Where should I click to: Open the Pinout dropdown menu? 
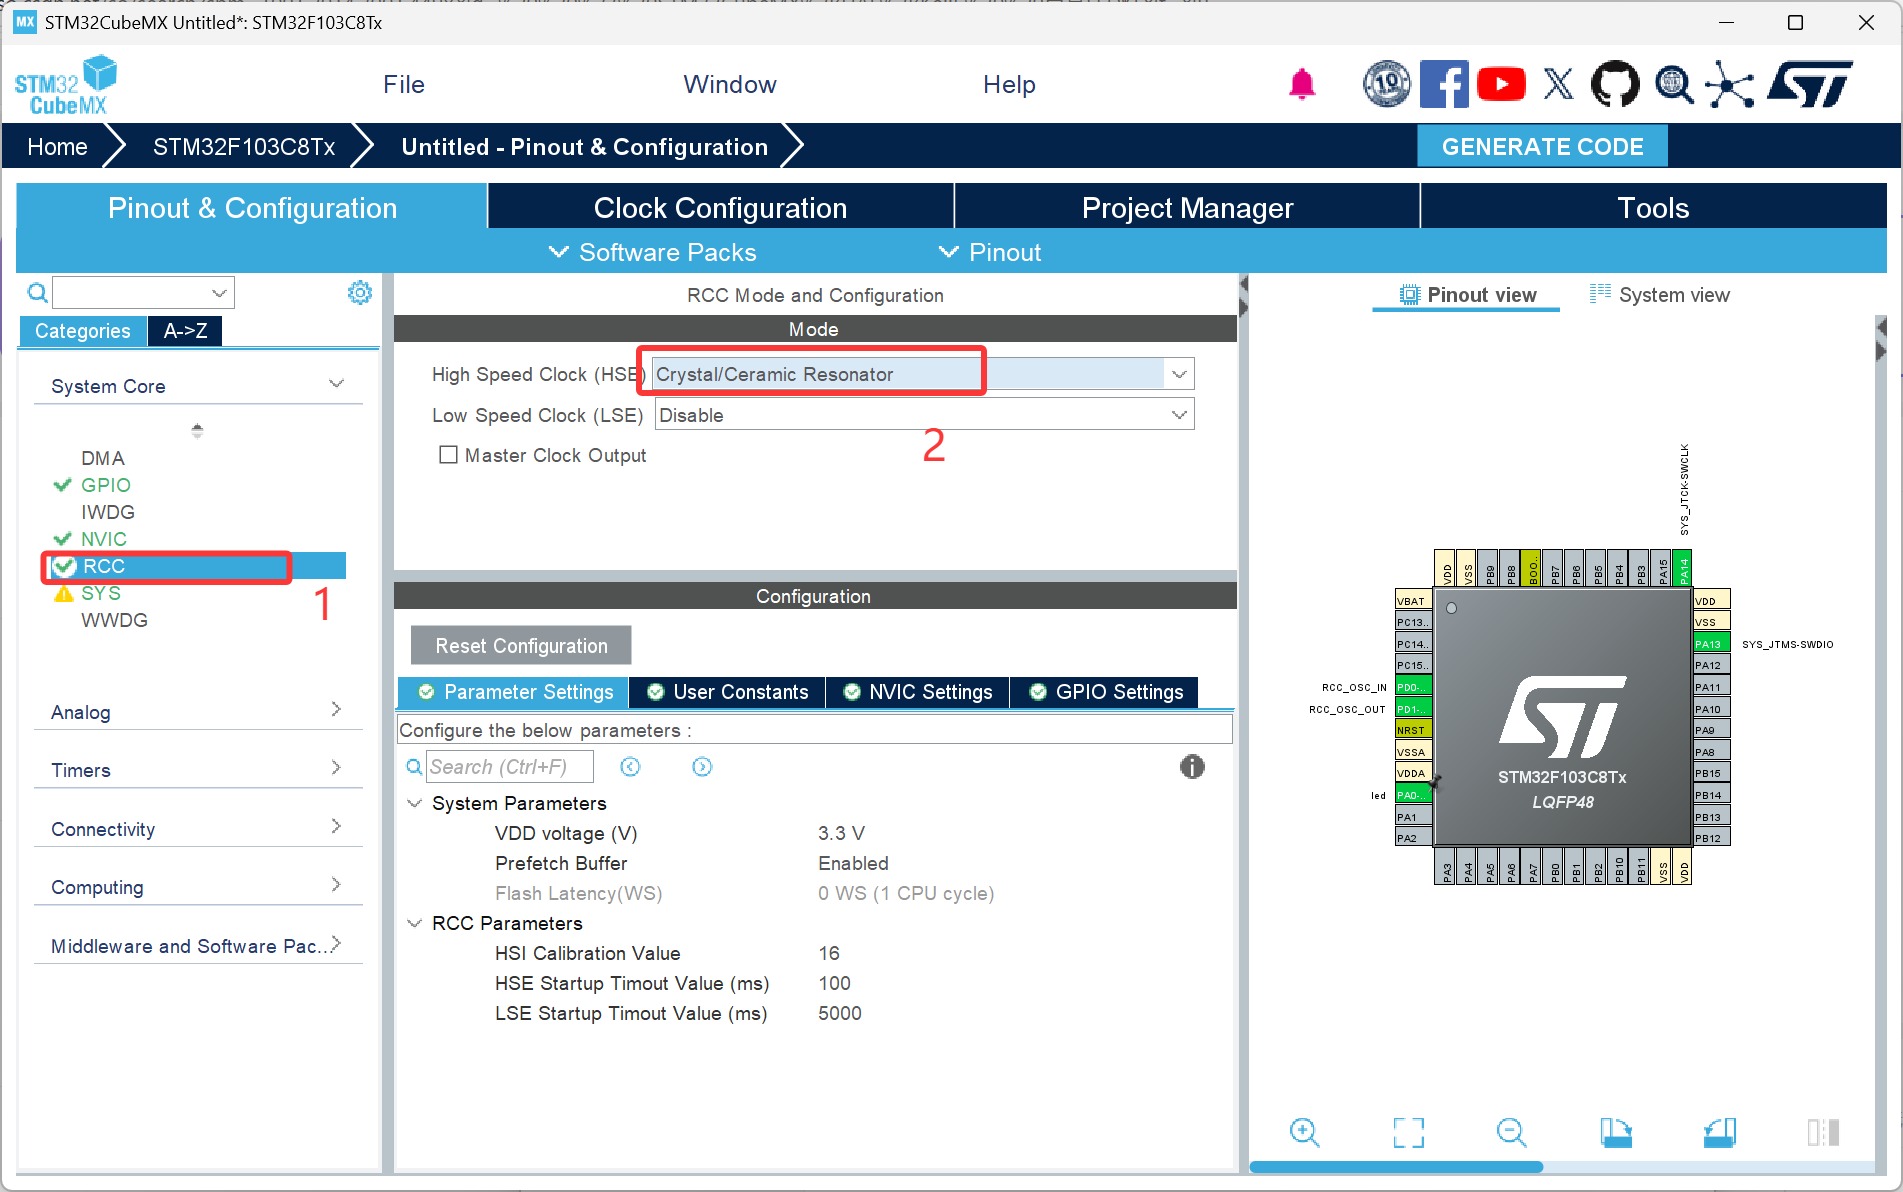(x=989, y=252)
